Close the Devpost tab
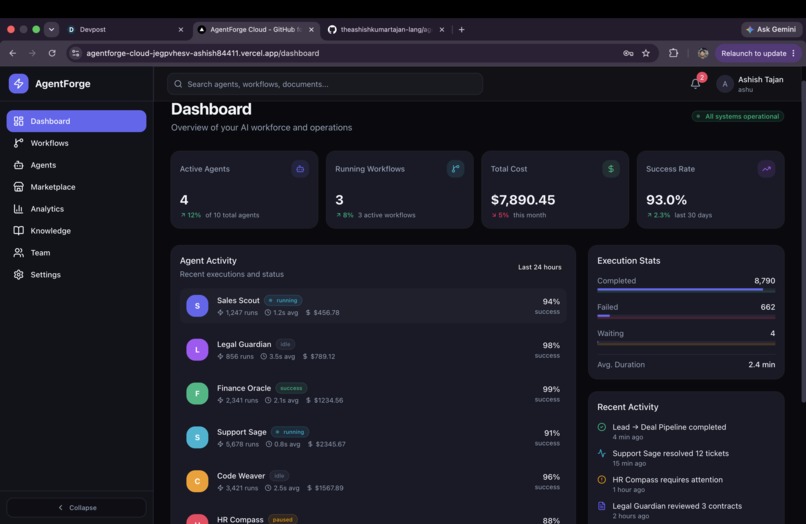The height and width of the screenshot is (524, 806). pyautogui.click(x=180, y=30)
